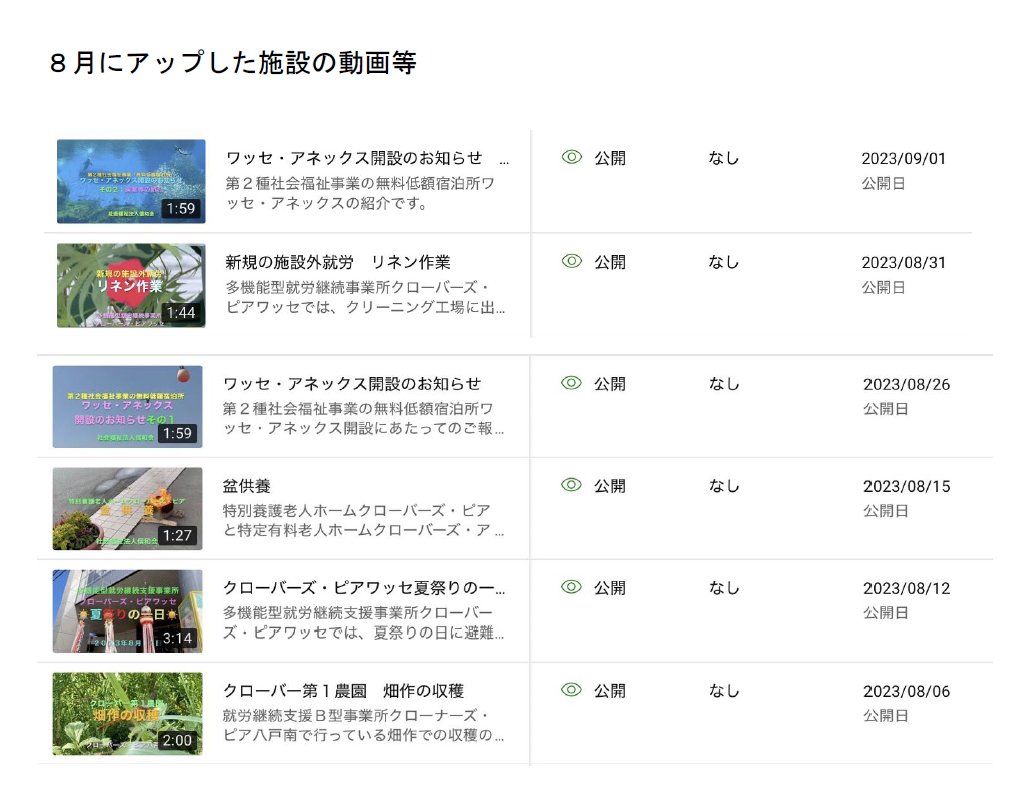Click the eye icon in 盆供養 row

pyautogui.click(x=572, y=485)
